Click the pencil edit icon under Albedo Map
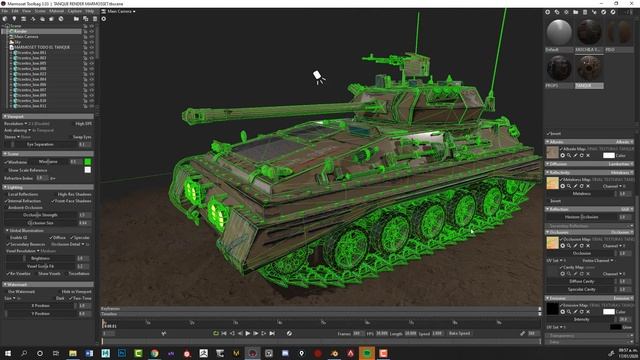Image resolution: width=640 pixels, height=360 pixels. point(576,156)
